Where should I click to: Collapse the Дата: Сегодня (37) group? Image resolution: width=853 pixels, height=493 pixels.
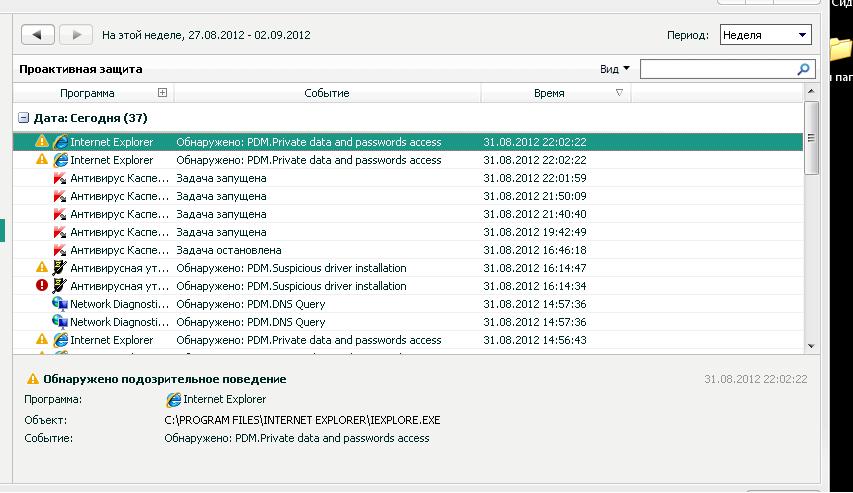(23, 118)
